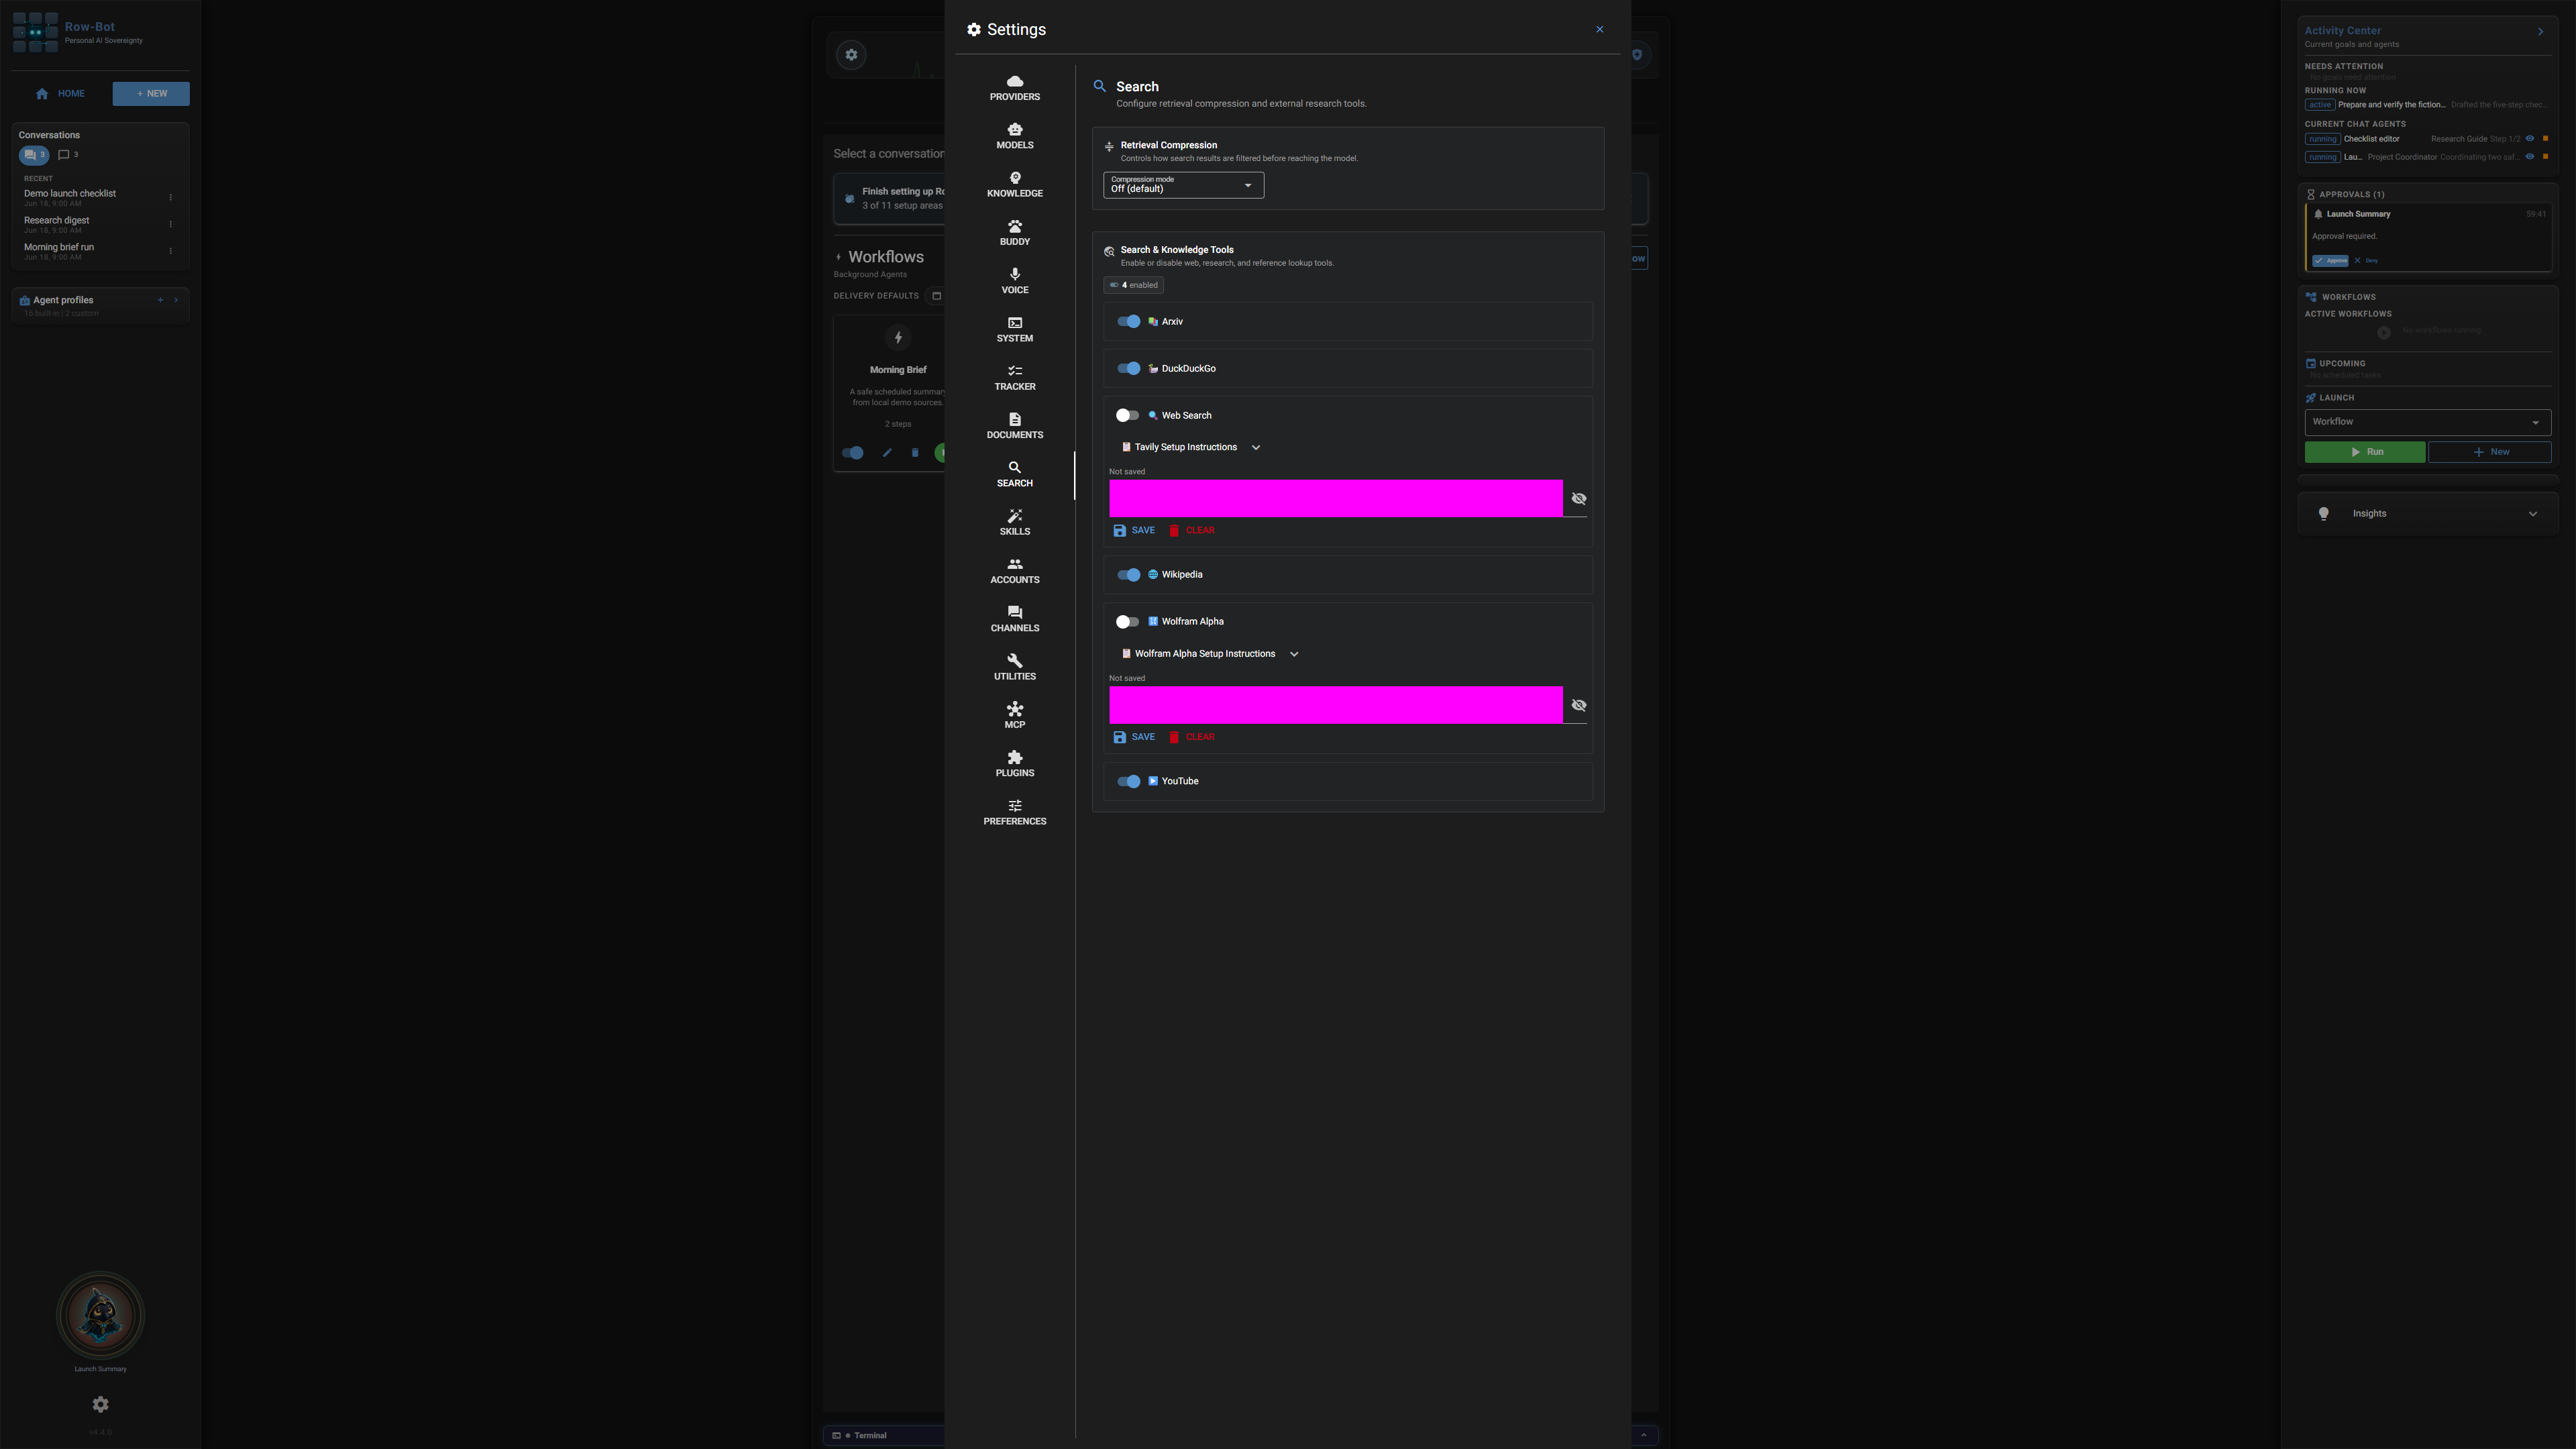The height and width of the screenshot is (1449, 2576).
Task: Open the Compression mode dropdown
Action: point(1183,185)
